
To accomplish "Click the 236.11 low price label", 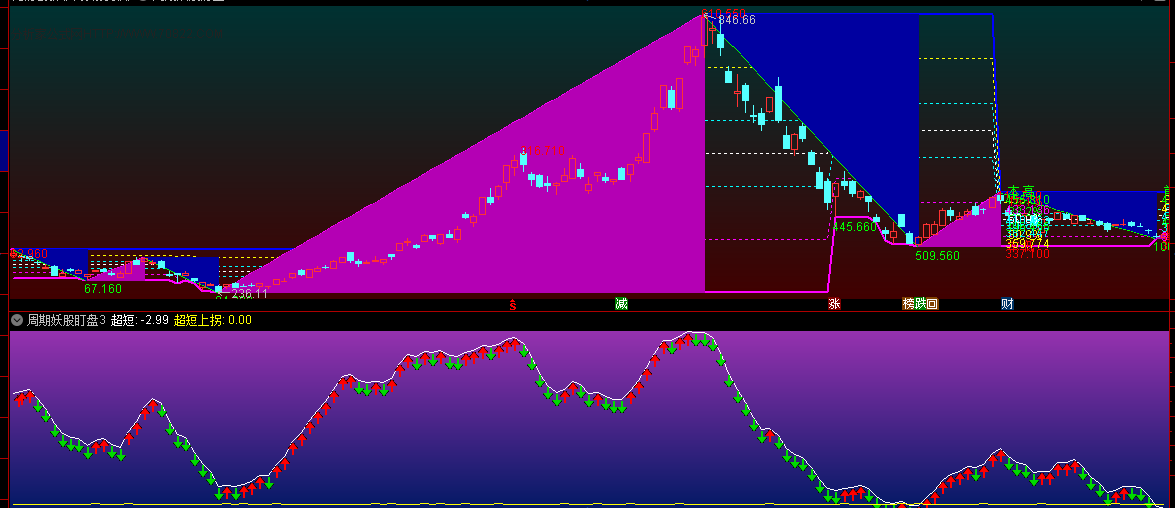I will coord(250,294).
